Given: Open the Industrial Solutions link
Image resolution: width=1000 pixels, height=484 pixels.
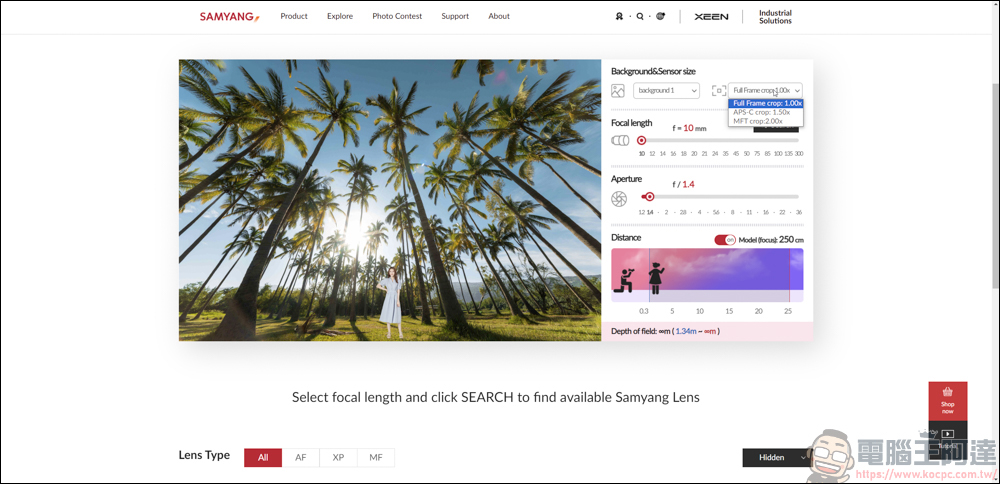Looking at the screenshot, I should pos(775,17).
